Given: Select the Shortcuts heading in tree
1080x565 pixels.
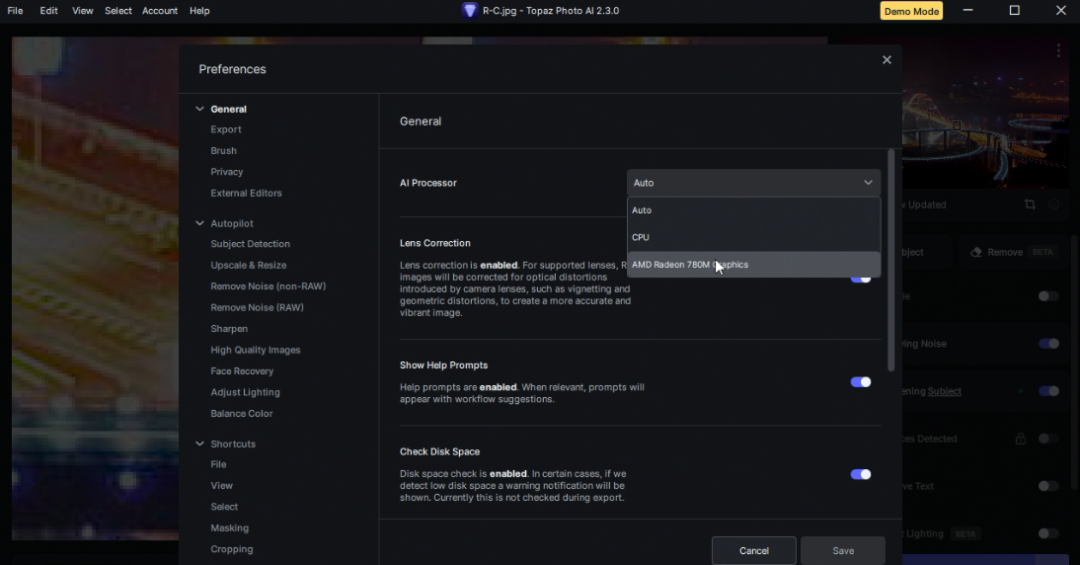Looking at the screenshot, I should pos(233,444).
